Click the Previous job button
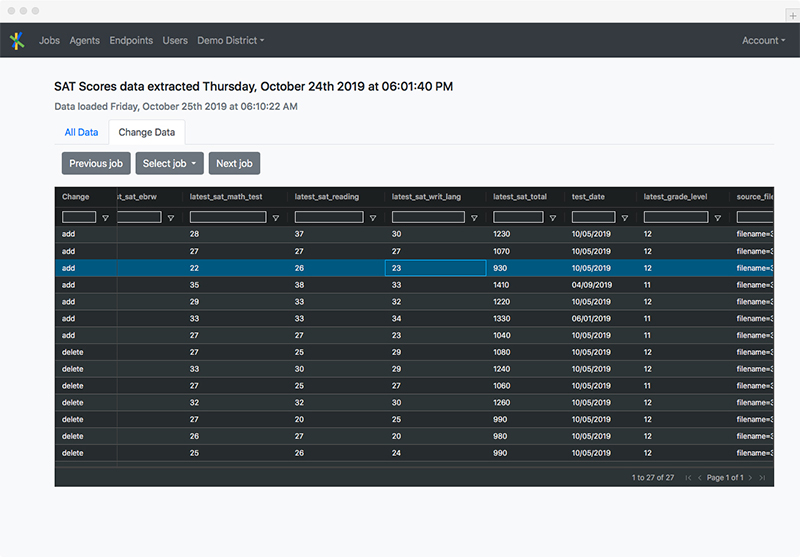This screenshot has height=557, width=800. click(96, 164)
